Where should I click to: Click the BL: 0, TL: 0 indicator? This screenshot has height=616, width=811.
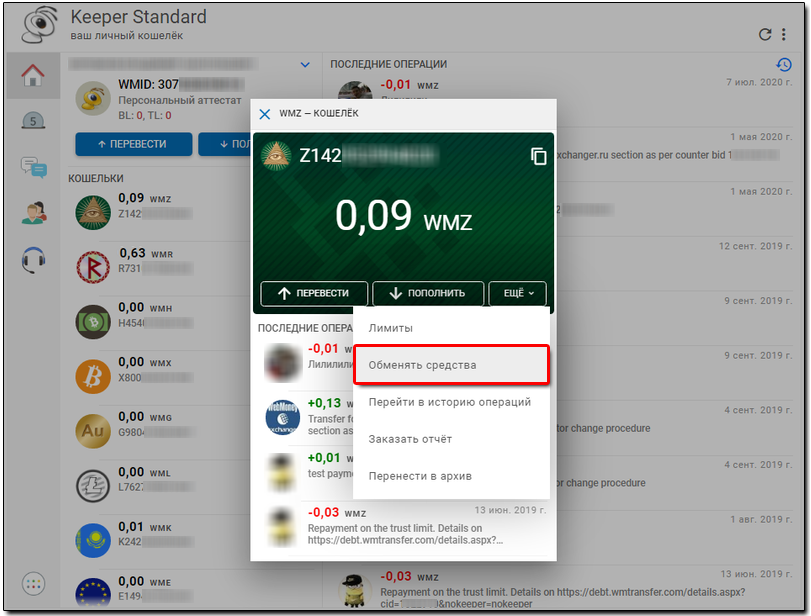(145, 116)
